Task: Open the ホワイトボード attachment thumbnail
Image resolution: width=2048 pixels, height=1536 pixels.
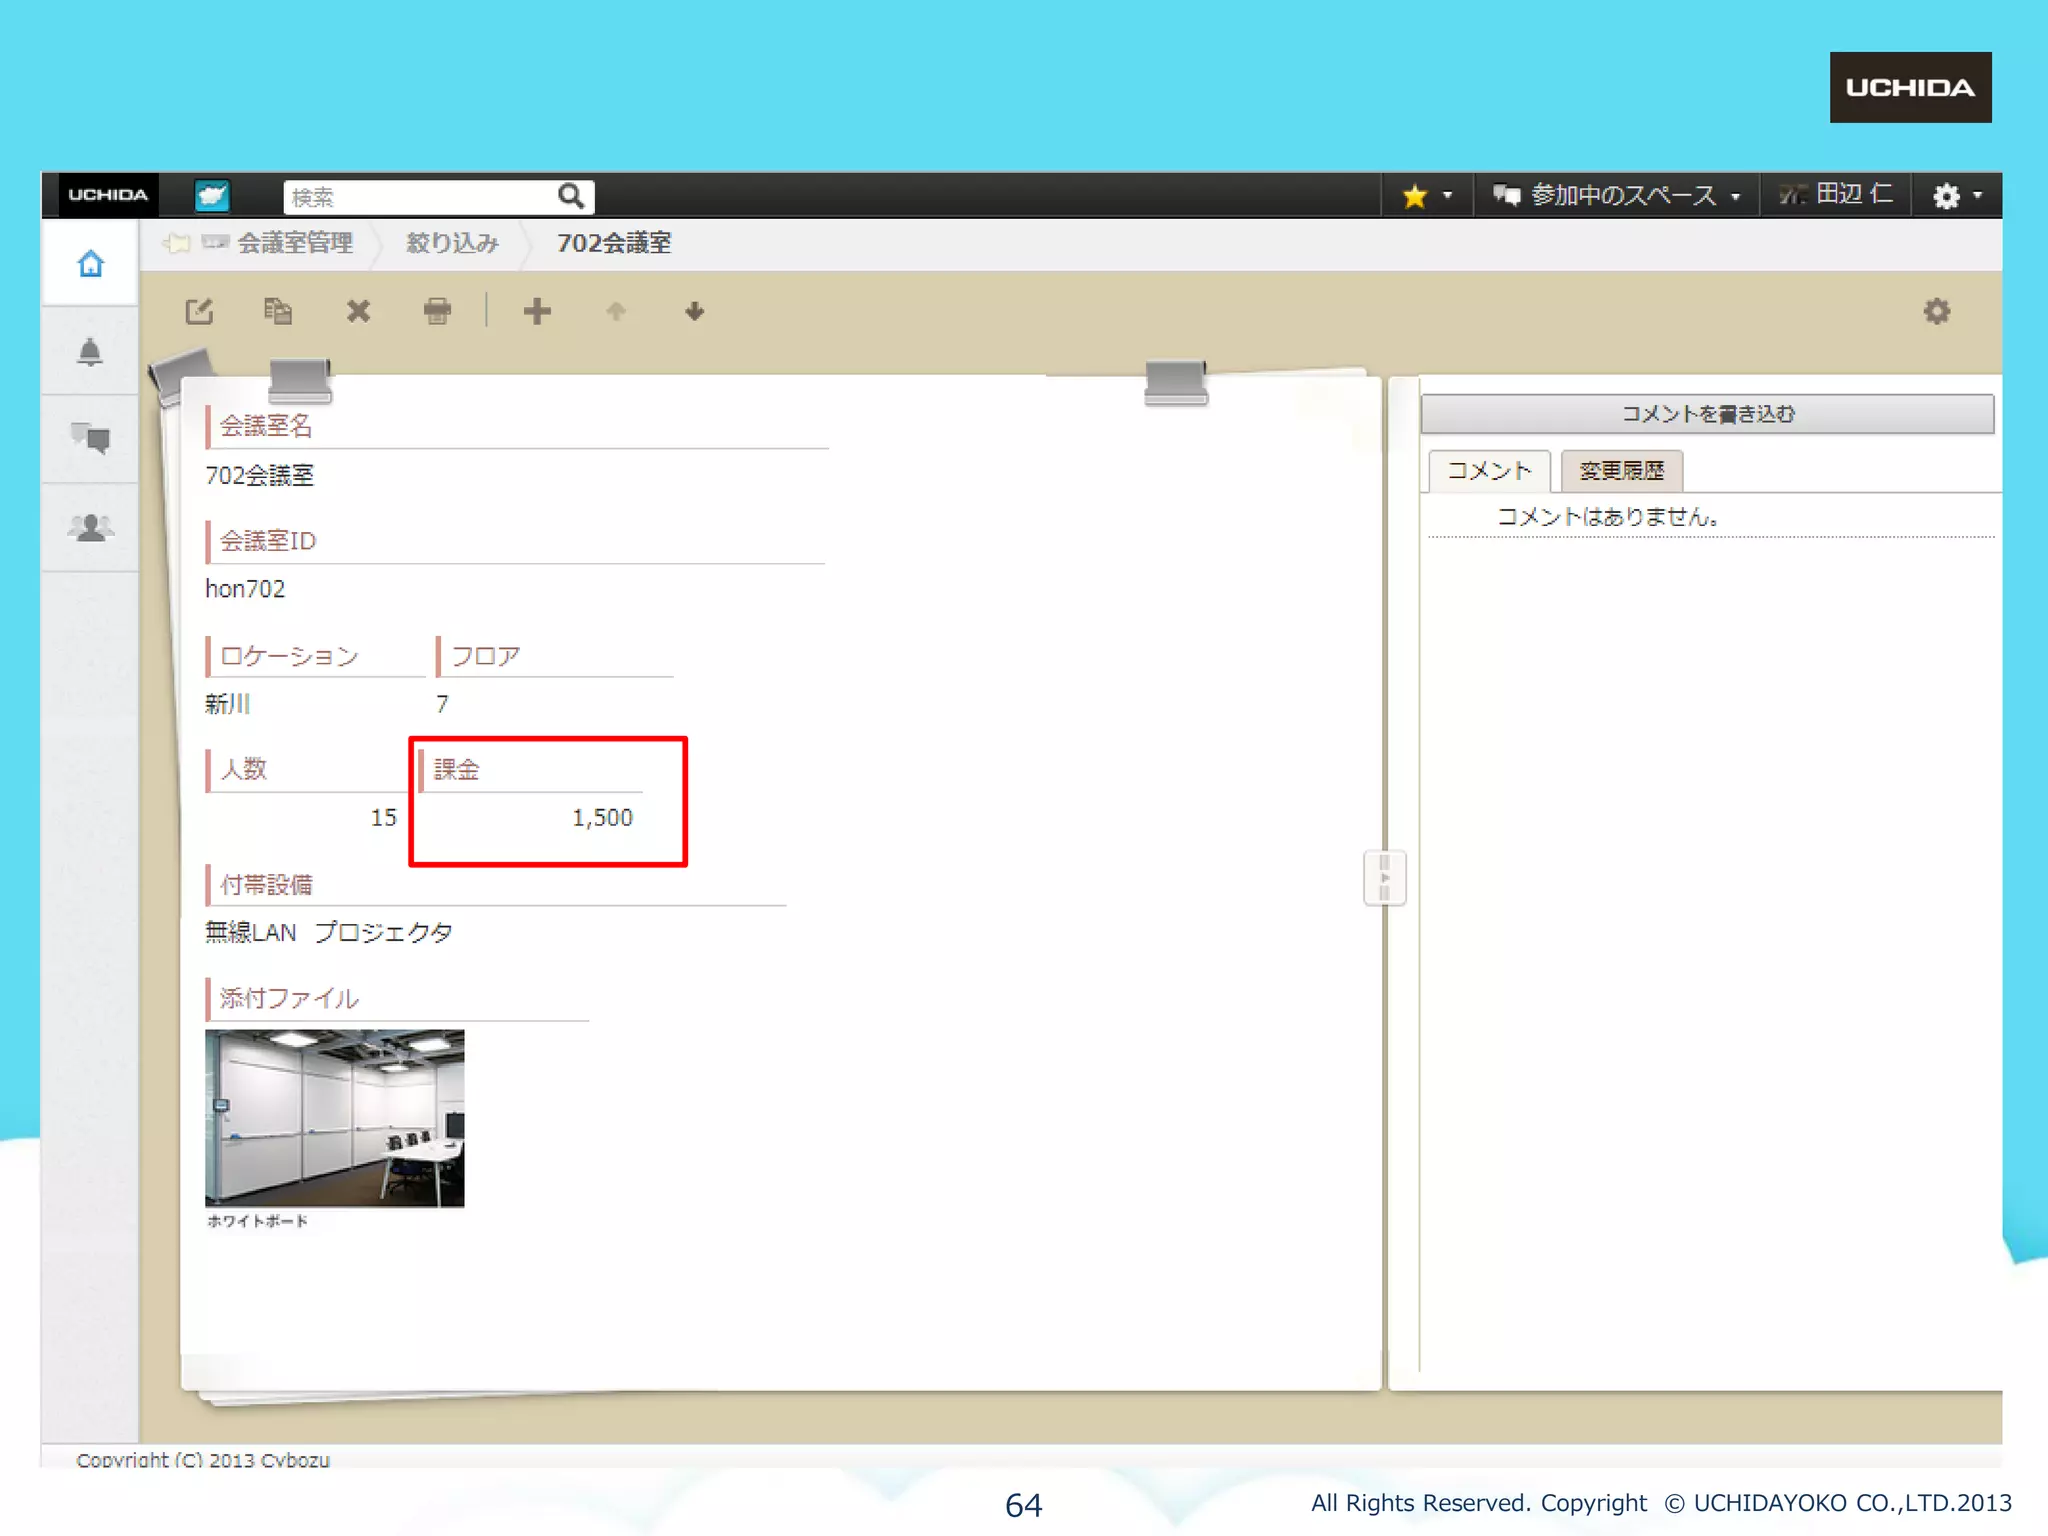Action: tap(334, 1117)
